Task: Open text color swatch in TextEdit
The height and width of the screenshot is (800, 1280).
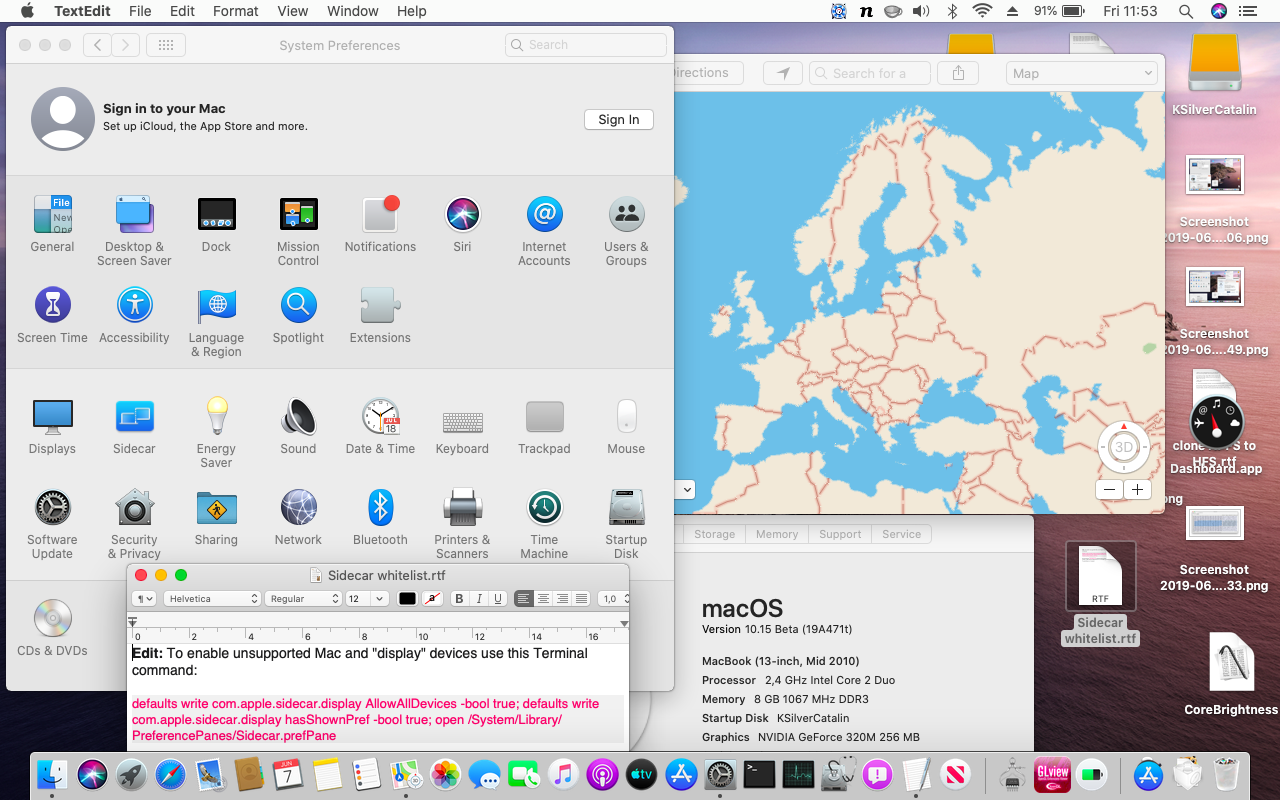Action: coord(407,599)
